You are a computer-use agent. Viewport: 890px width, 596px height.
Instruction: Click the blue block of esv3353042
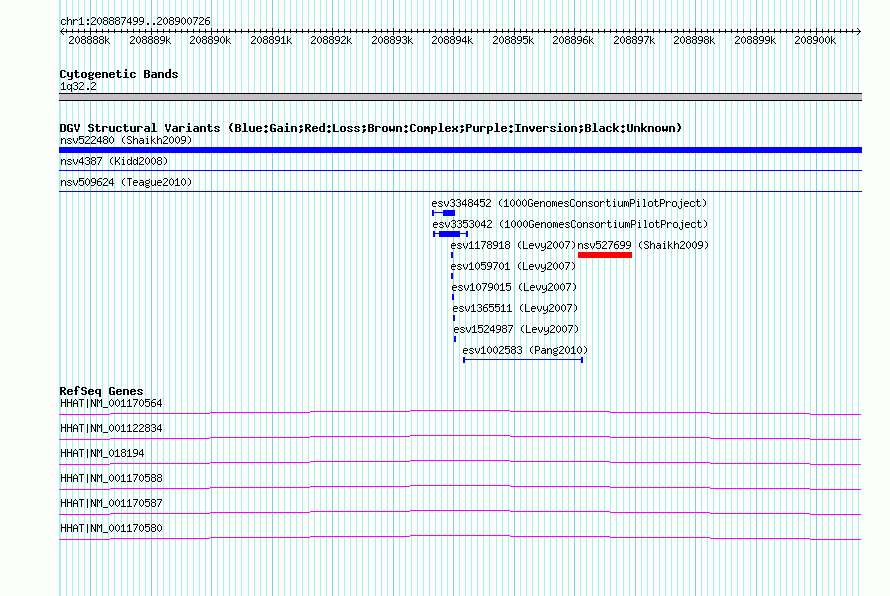[450, 234]
